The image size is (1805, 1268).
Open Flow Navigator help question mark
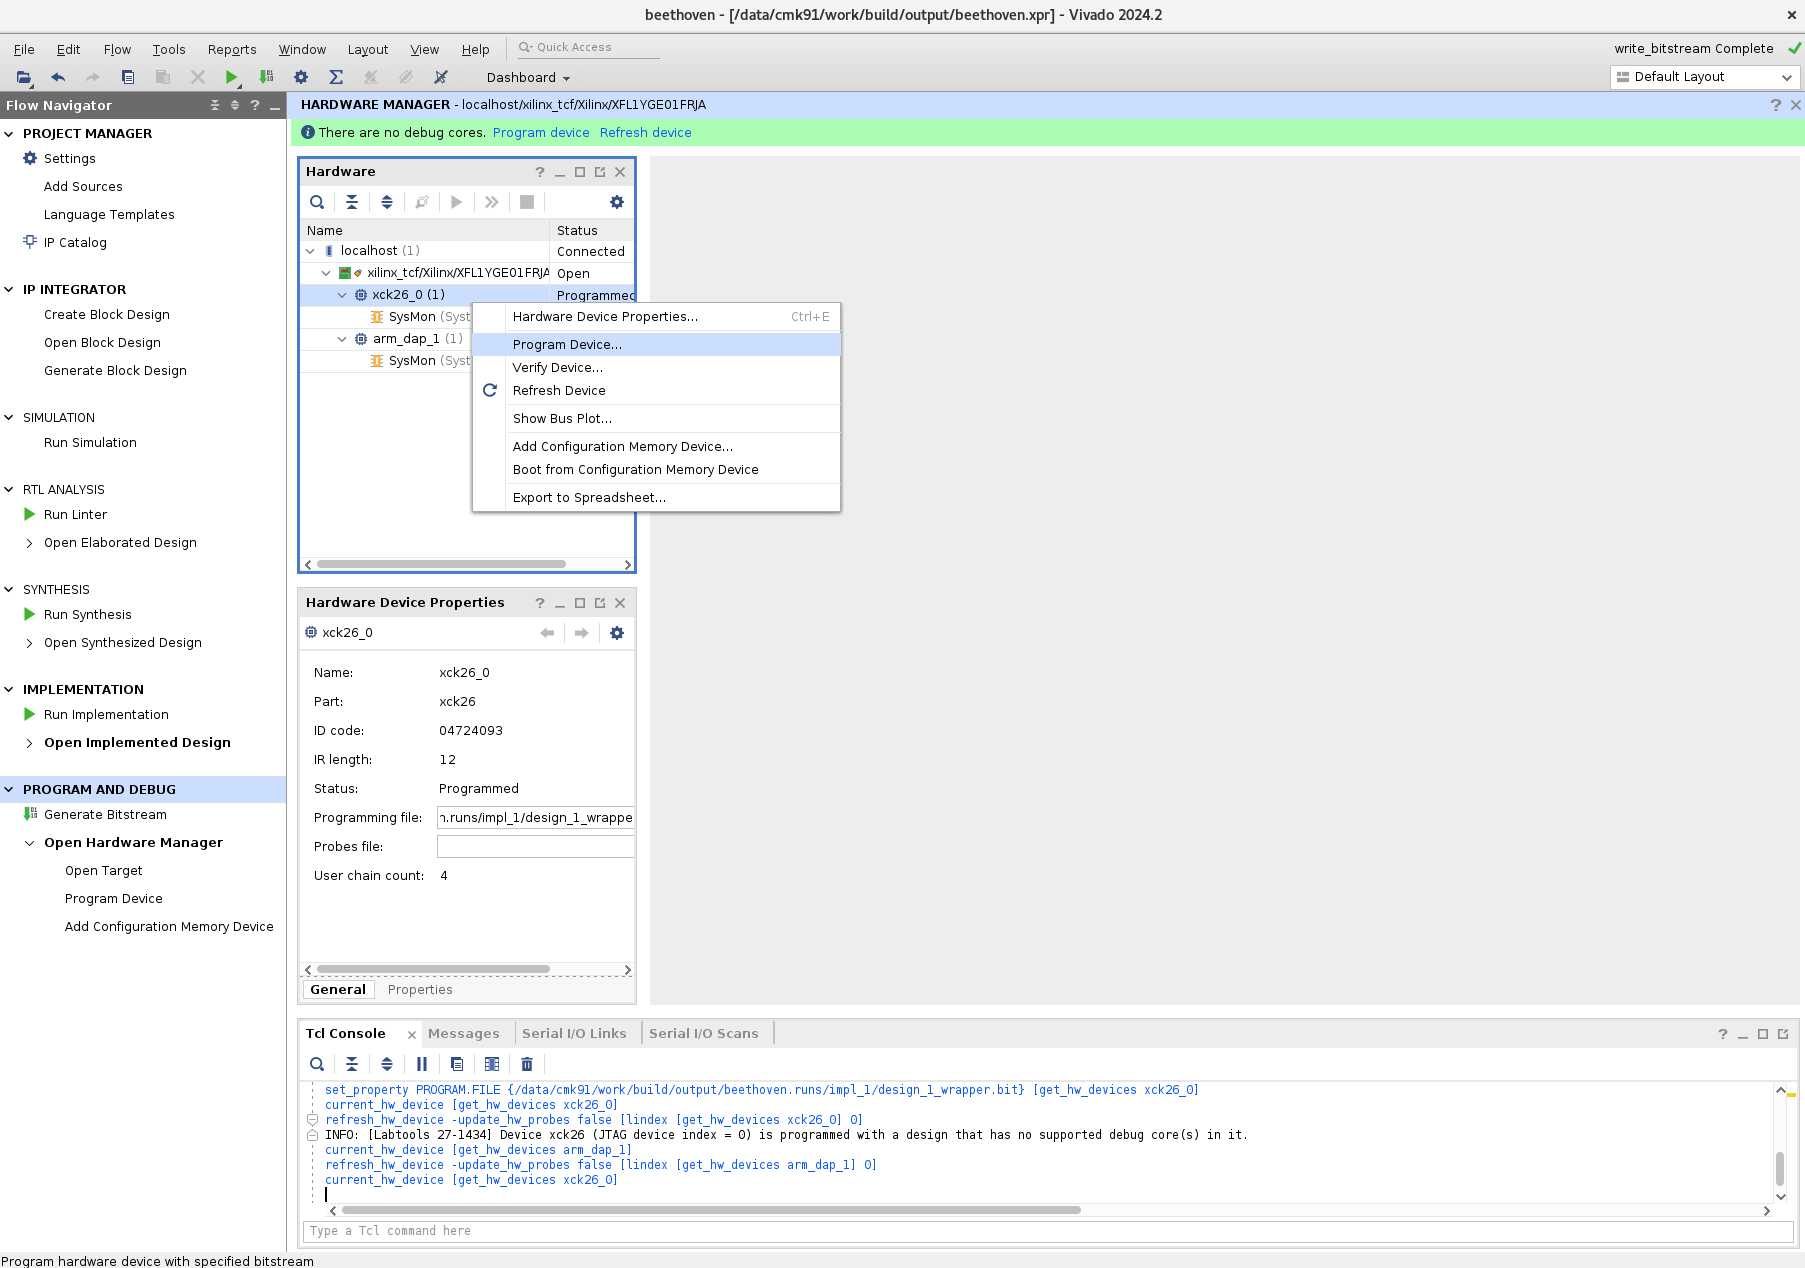[x=255, y=105]
